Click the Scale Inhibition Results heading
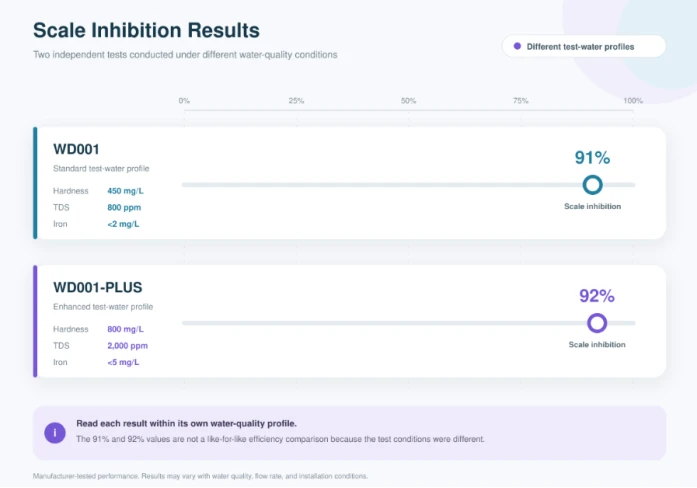The height and width of the screenshot is (488, 697). pyautogui.click(x=146, y=30)
